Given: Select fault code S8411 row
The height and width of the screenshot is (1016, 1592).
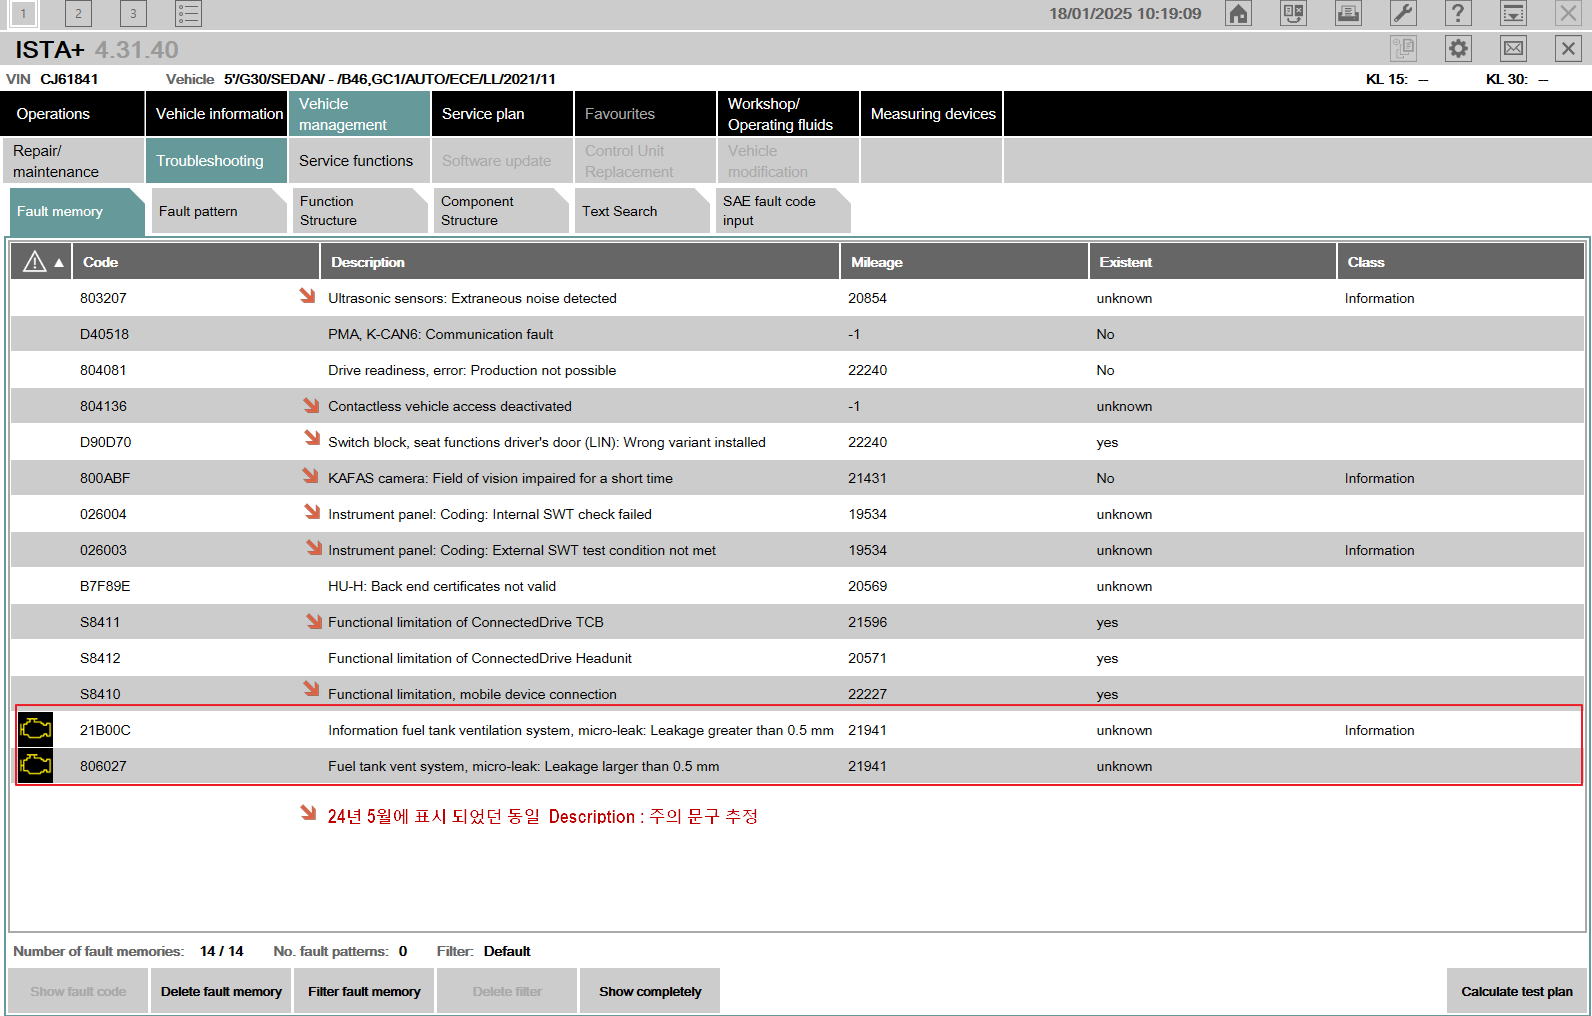Looking at the screenshot, I should pos(797,622).
